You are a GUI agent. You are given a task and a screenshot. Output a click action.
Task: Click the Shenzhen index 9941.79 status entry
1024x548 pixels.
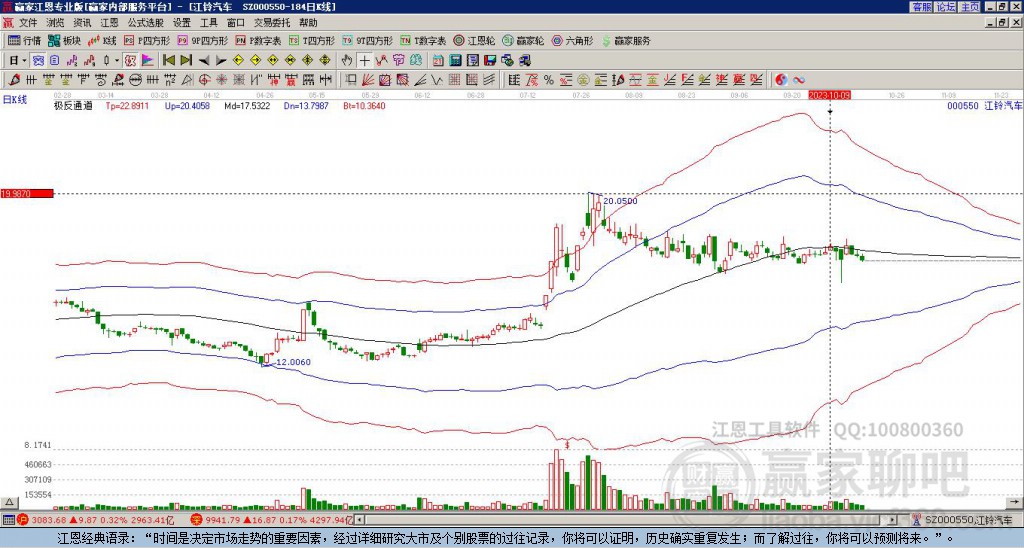[271, 520]
